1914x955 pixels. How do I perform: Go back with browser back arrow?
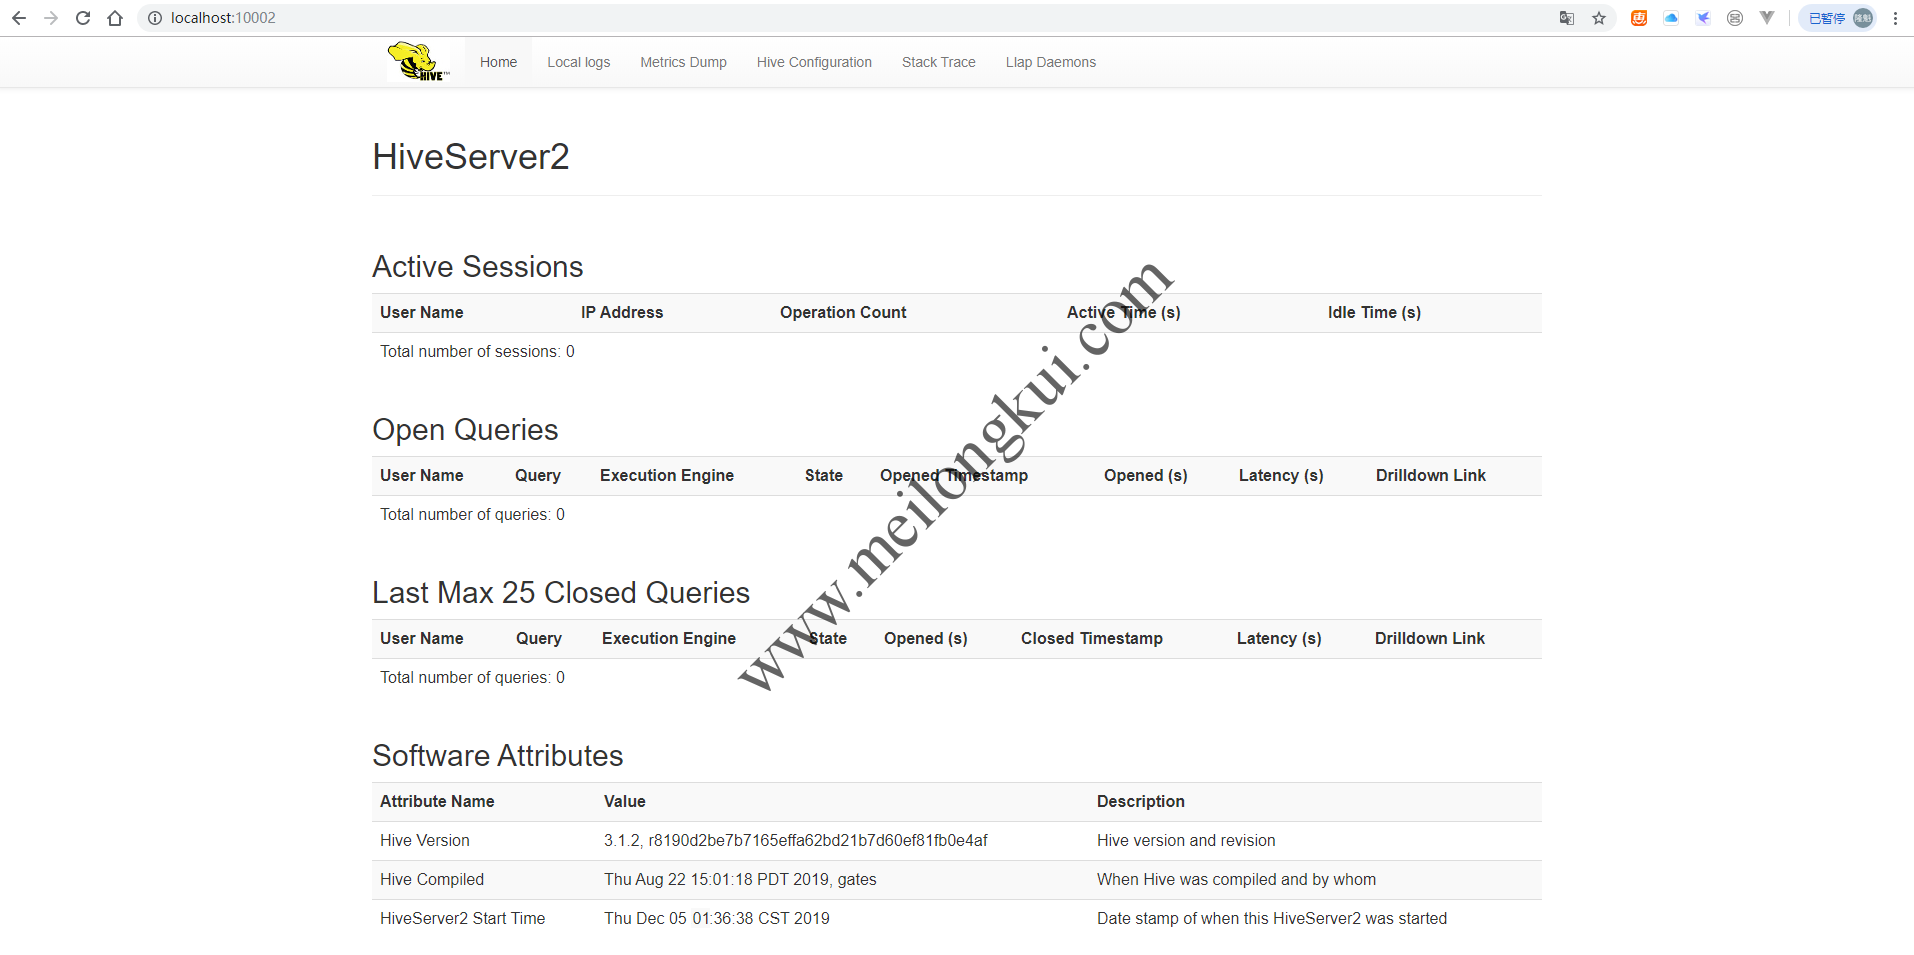[19, 18]
